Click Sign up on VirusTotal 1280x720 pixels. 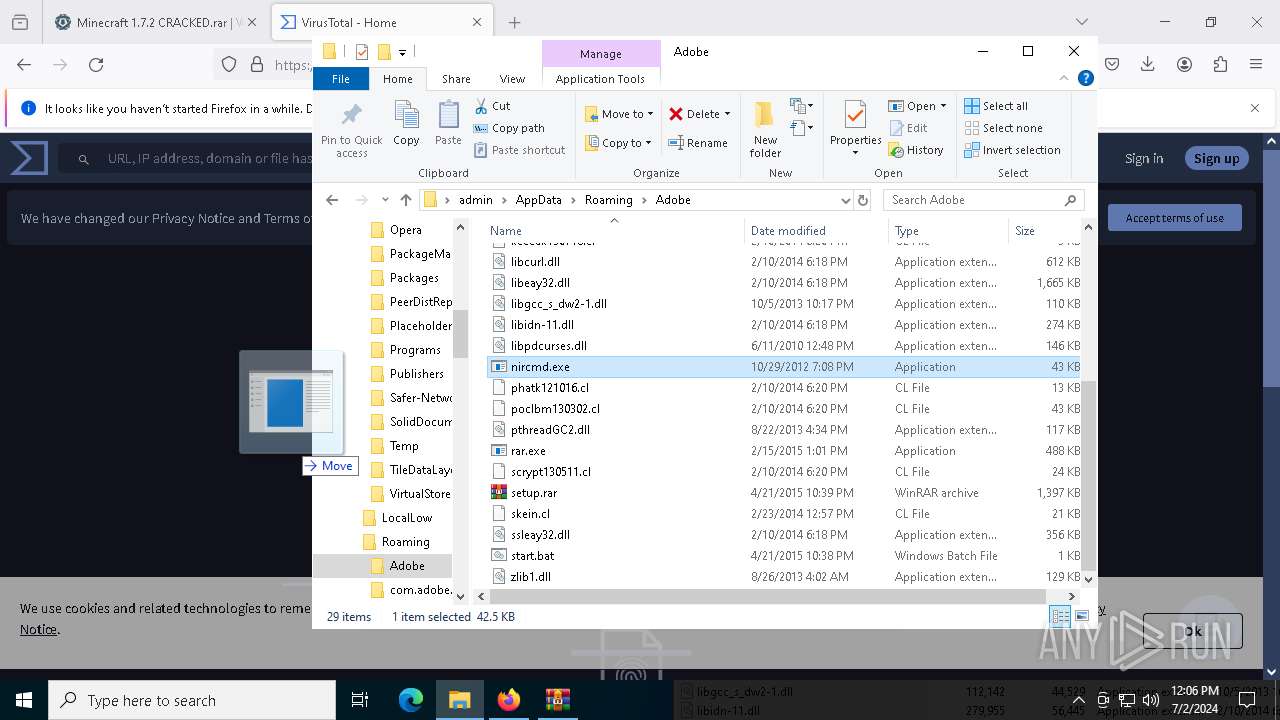1216,158
